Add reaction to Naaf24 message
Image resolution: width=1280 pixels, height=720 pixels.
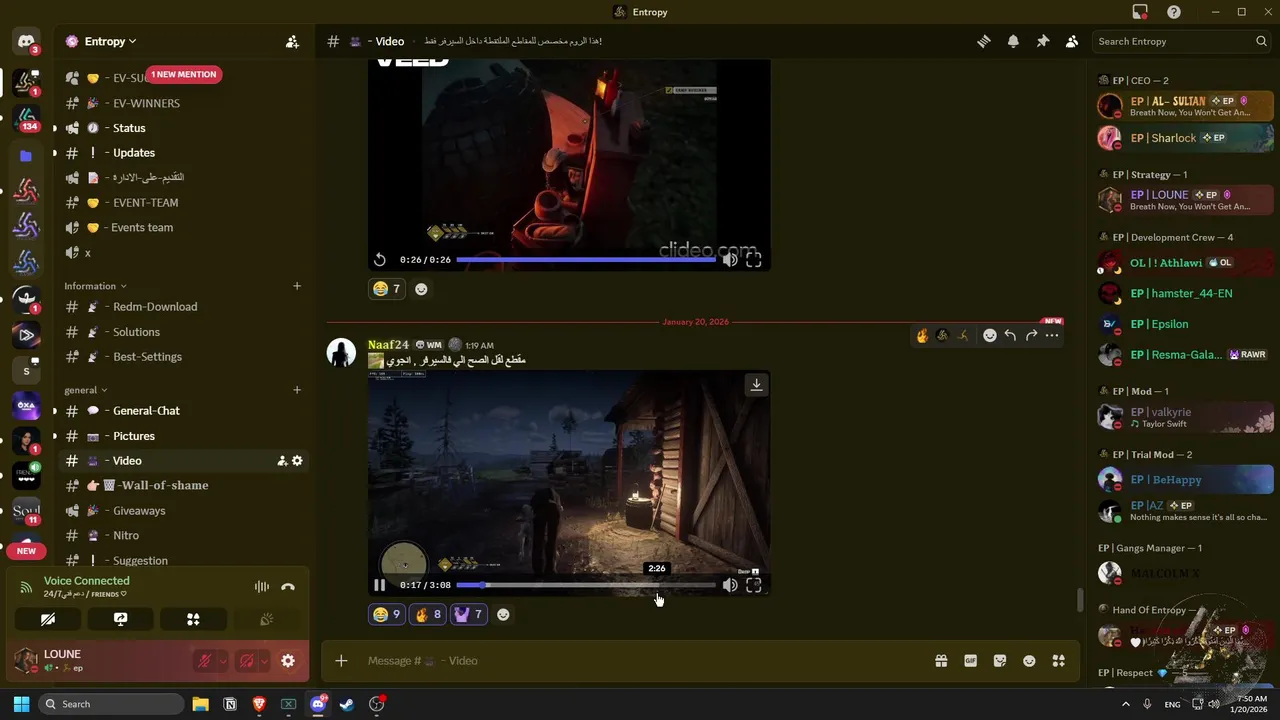click(503, 615)
